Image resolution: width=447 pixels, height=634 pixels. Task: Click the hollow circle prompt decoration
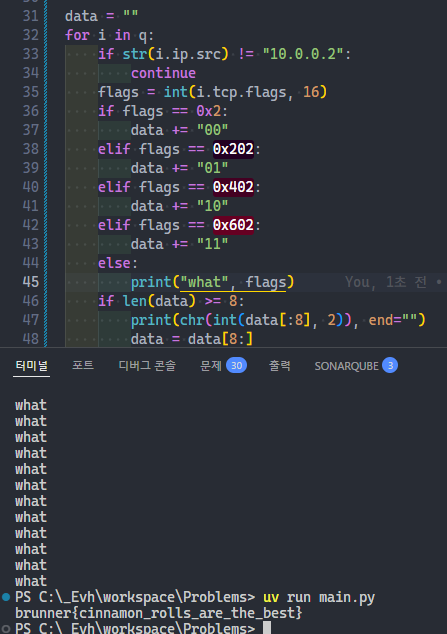tap(6, 629)
